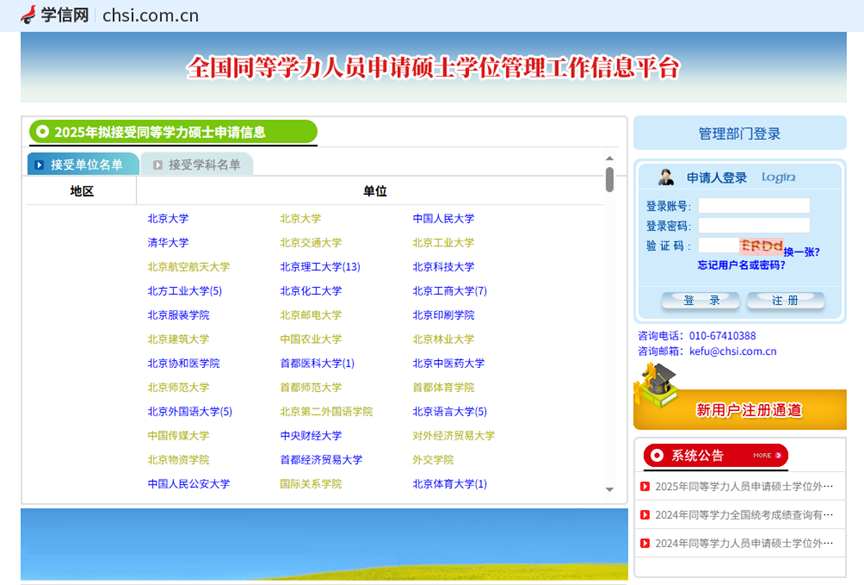Open the 北京语言大学(5) link
Viewport: 864px width, 585px height.
click(x=450, y=413)
